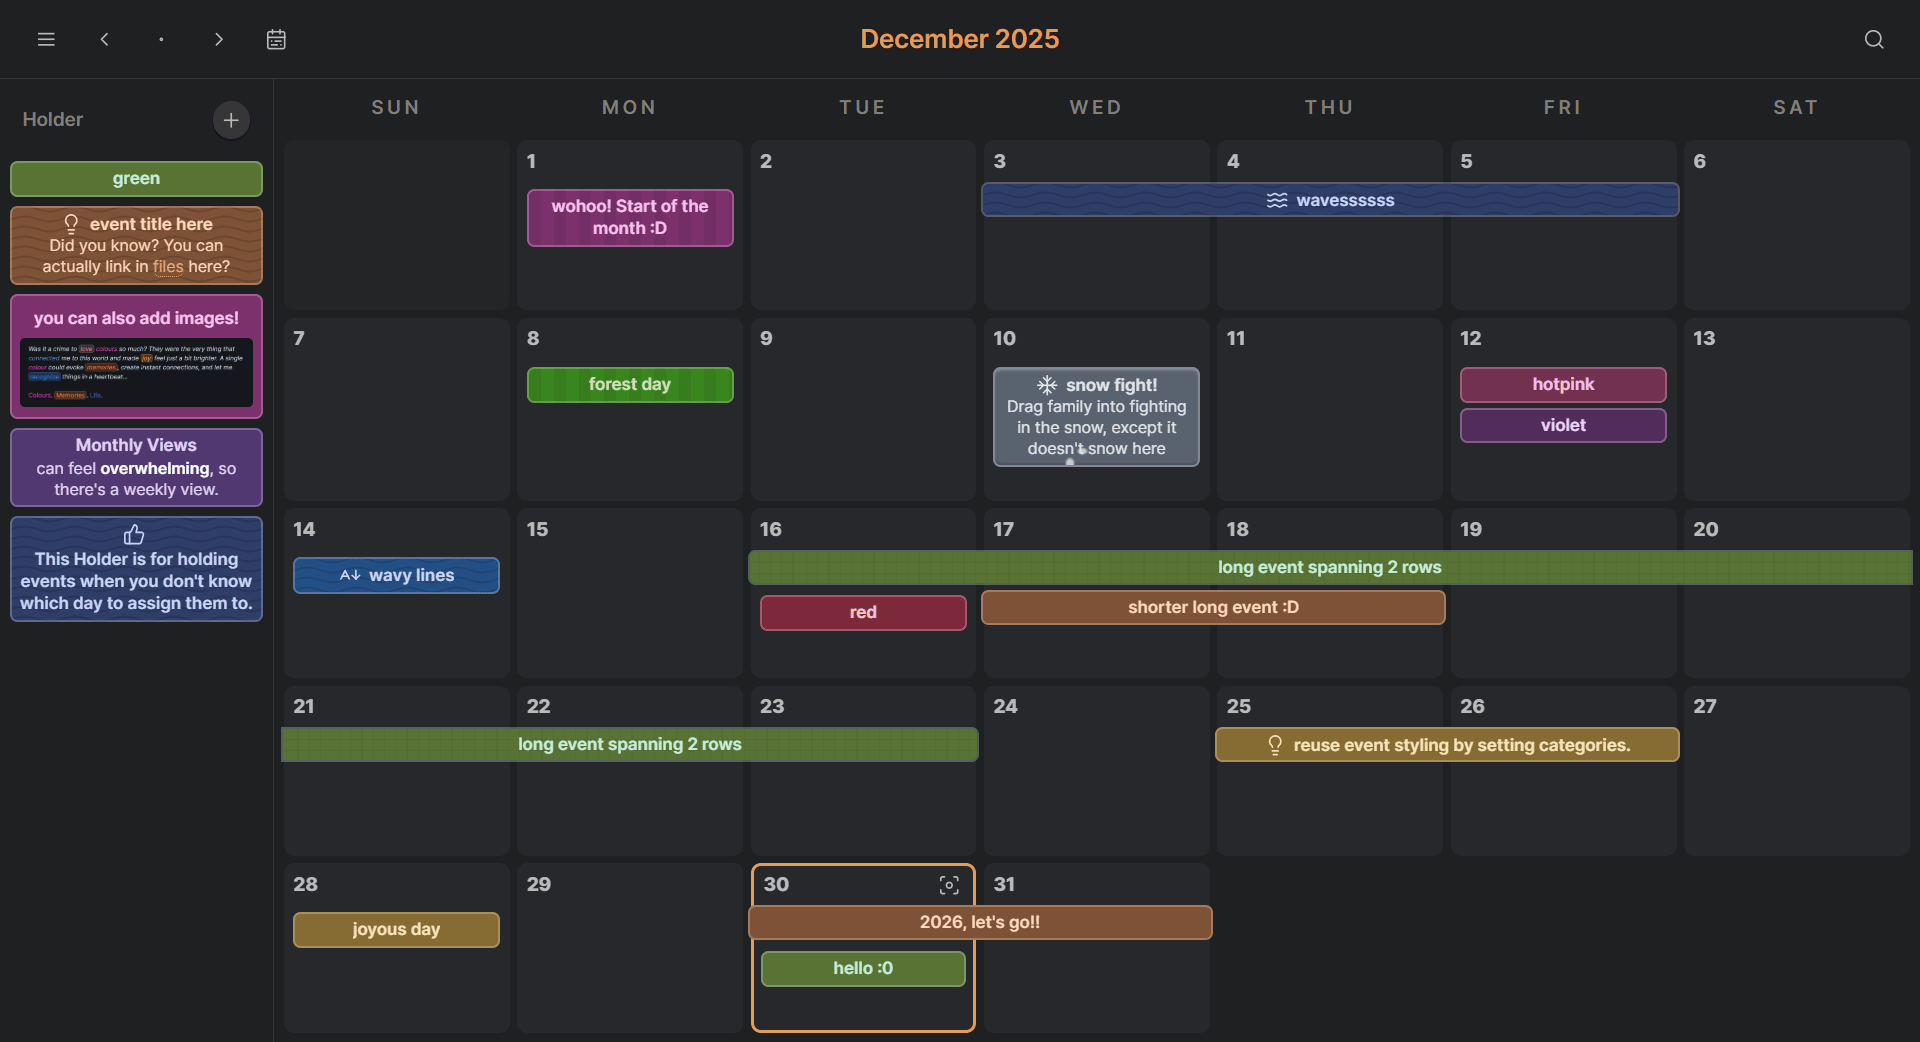Open the 'snow fight!' event

pos(1096,417)
